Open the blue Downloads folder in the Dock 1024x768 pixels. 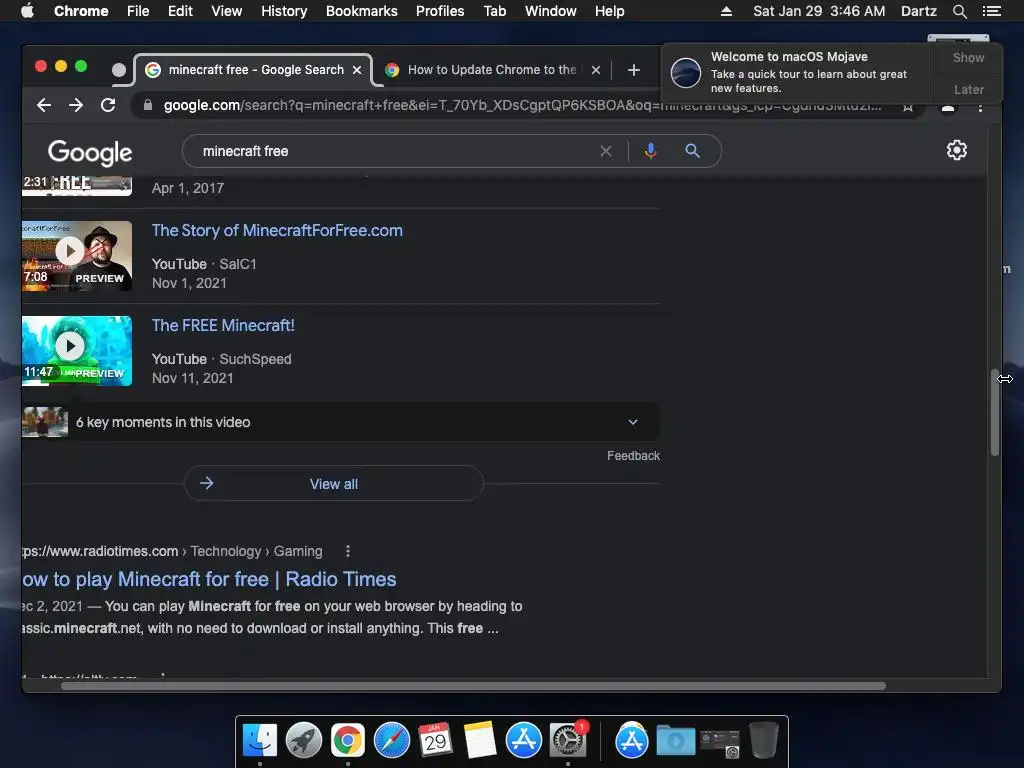pos(675,741)
